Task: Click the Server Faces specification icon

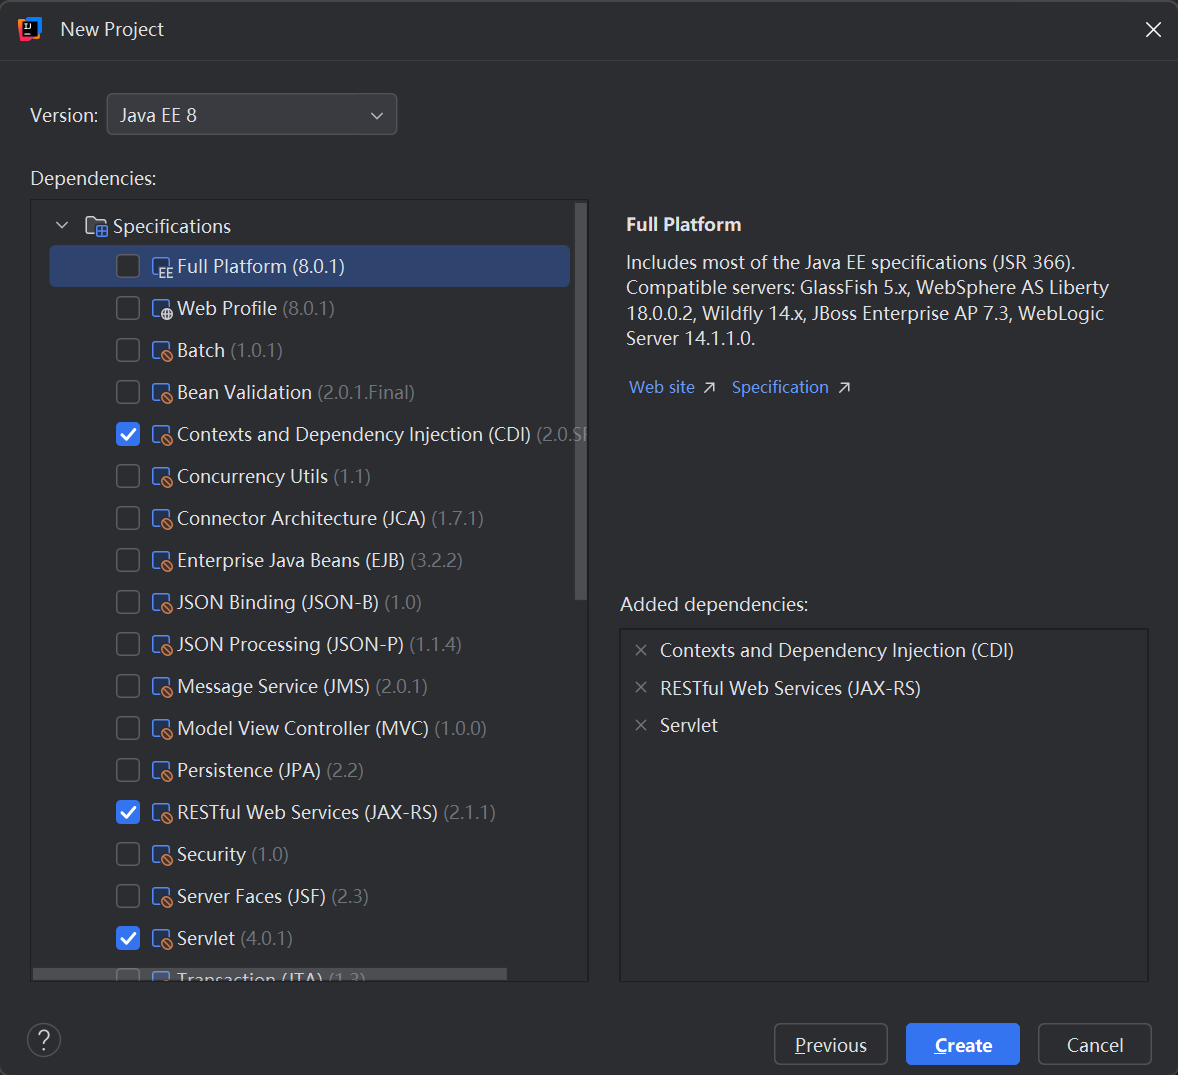Action: (162, 898)
